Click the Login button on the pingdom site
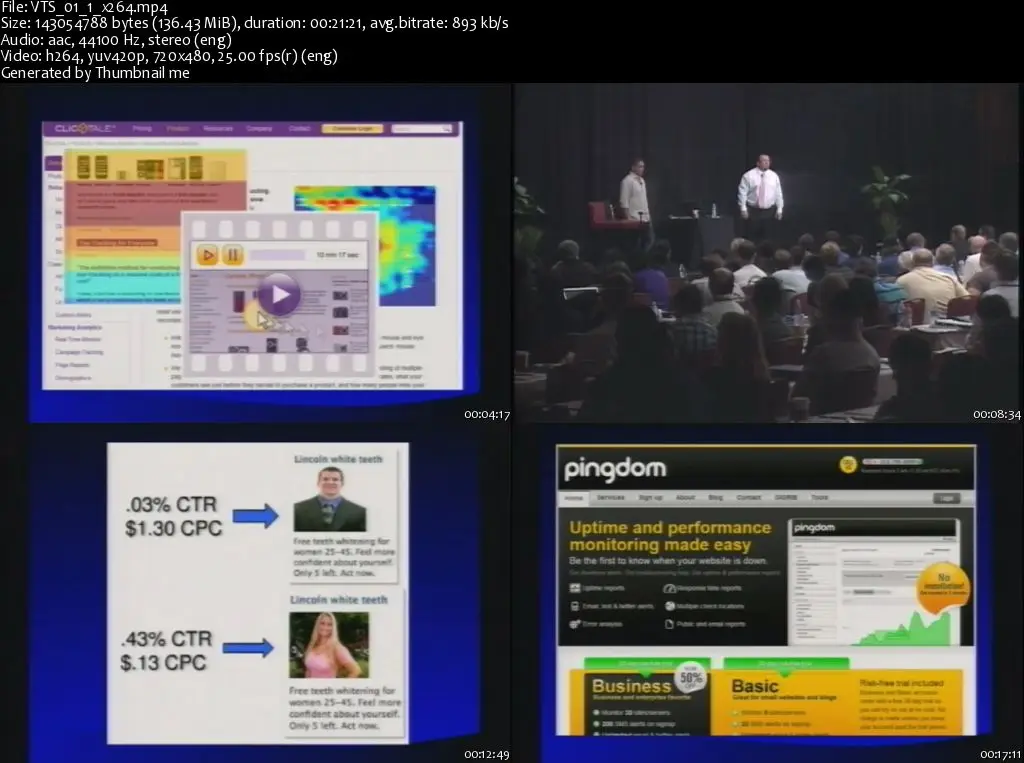 click(x=946, y=498)
